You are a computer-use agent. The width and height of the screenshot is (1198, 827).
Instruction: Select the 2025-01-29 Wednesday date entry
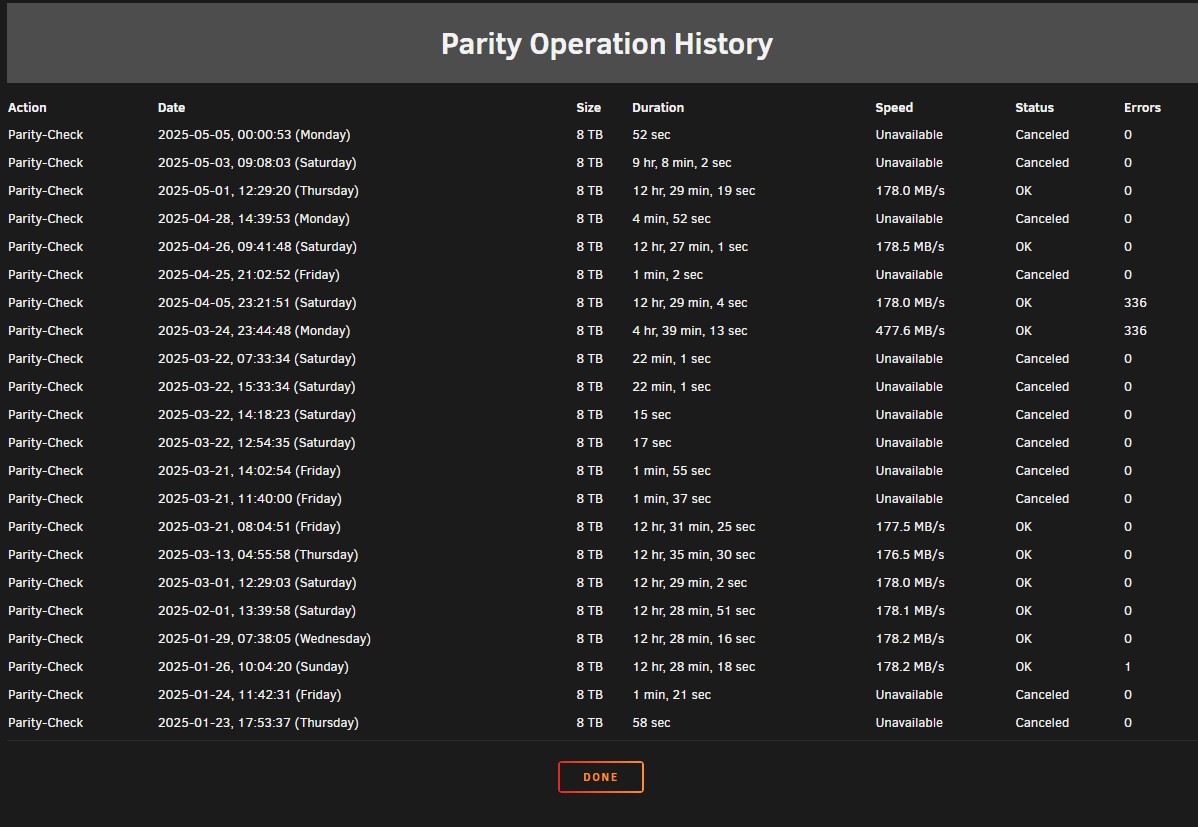pyautogui.click(x=264, y=639)
